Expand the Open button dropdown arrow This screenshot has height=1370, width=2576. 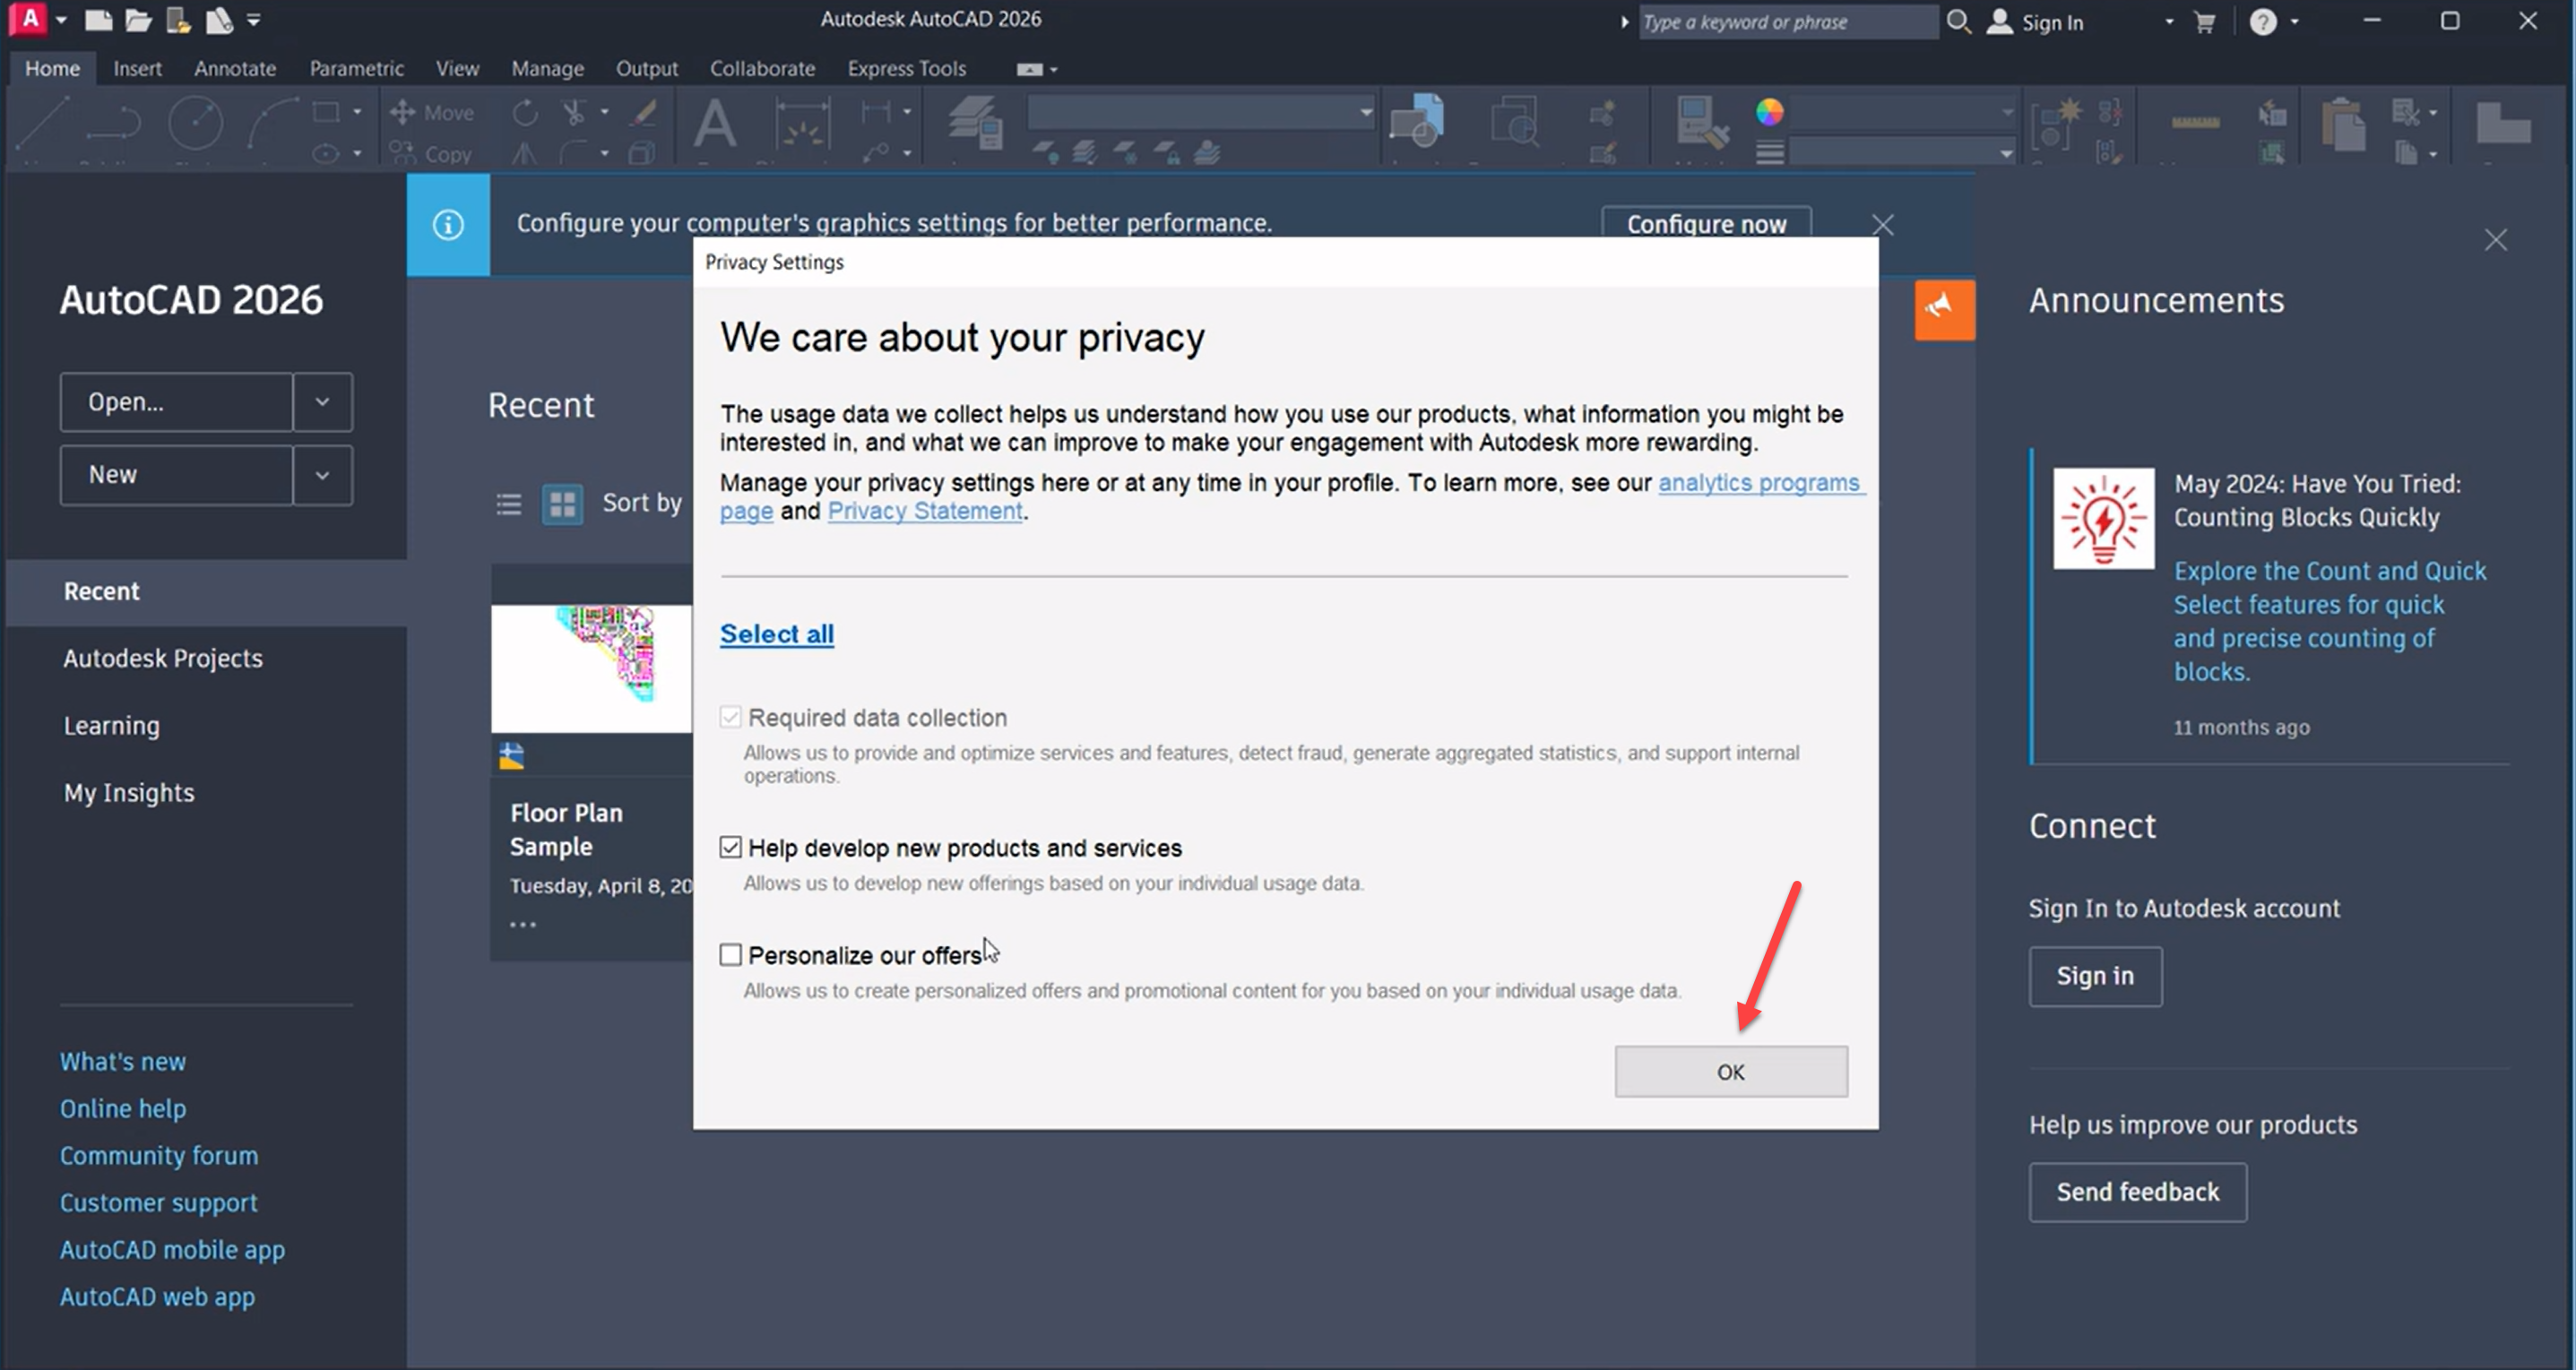pos(322,402)
